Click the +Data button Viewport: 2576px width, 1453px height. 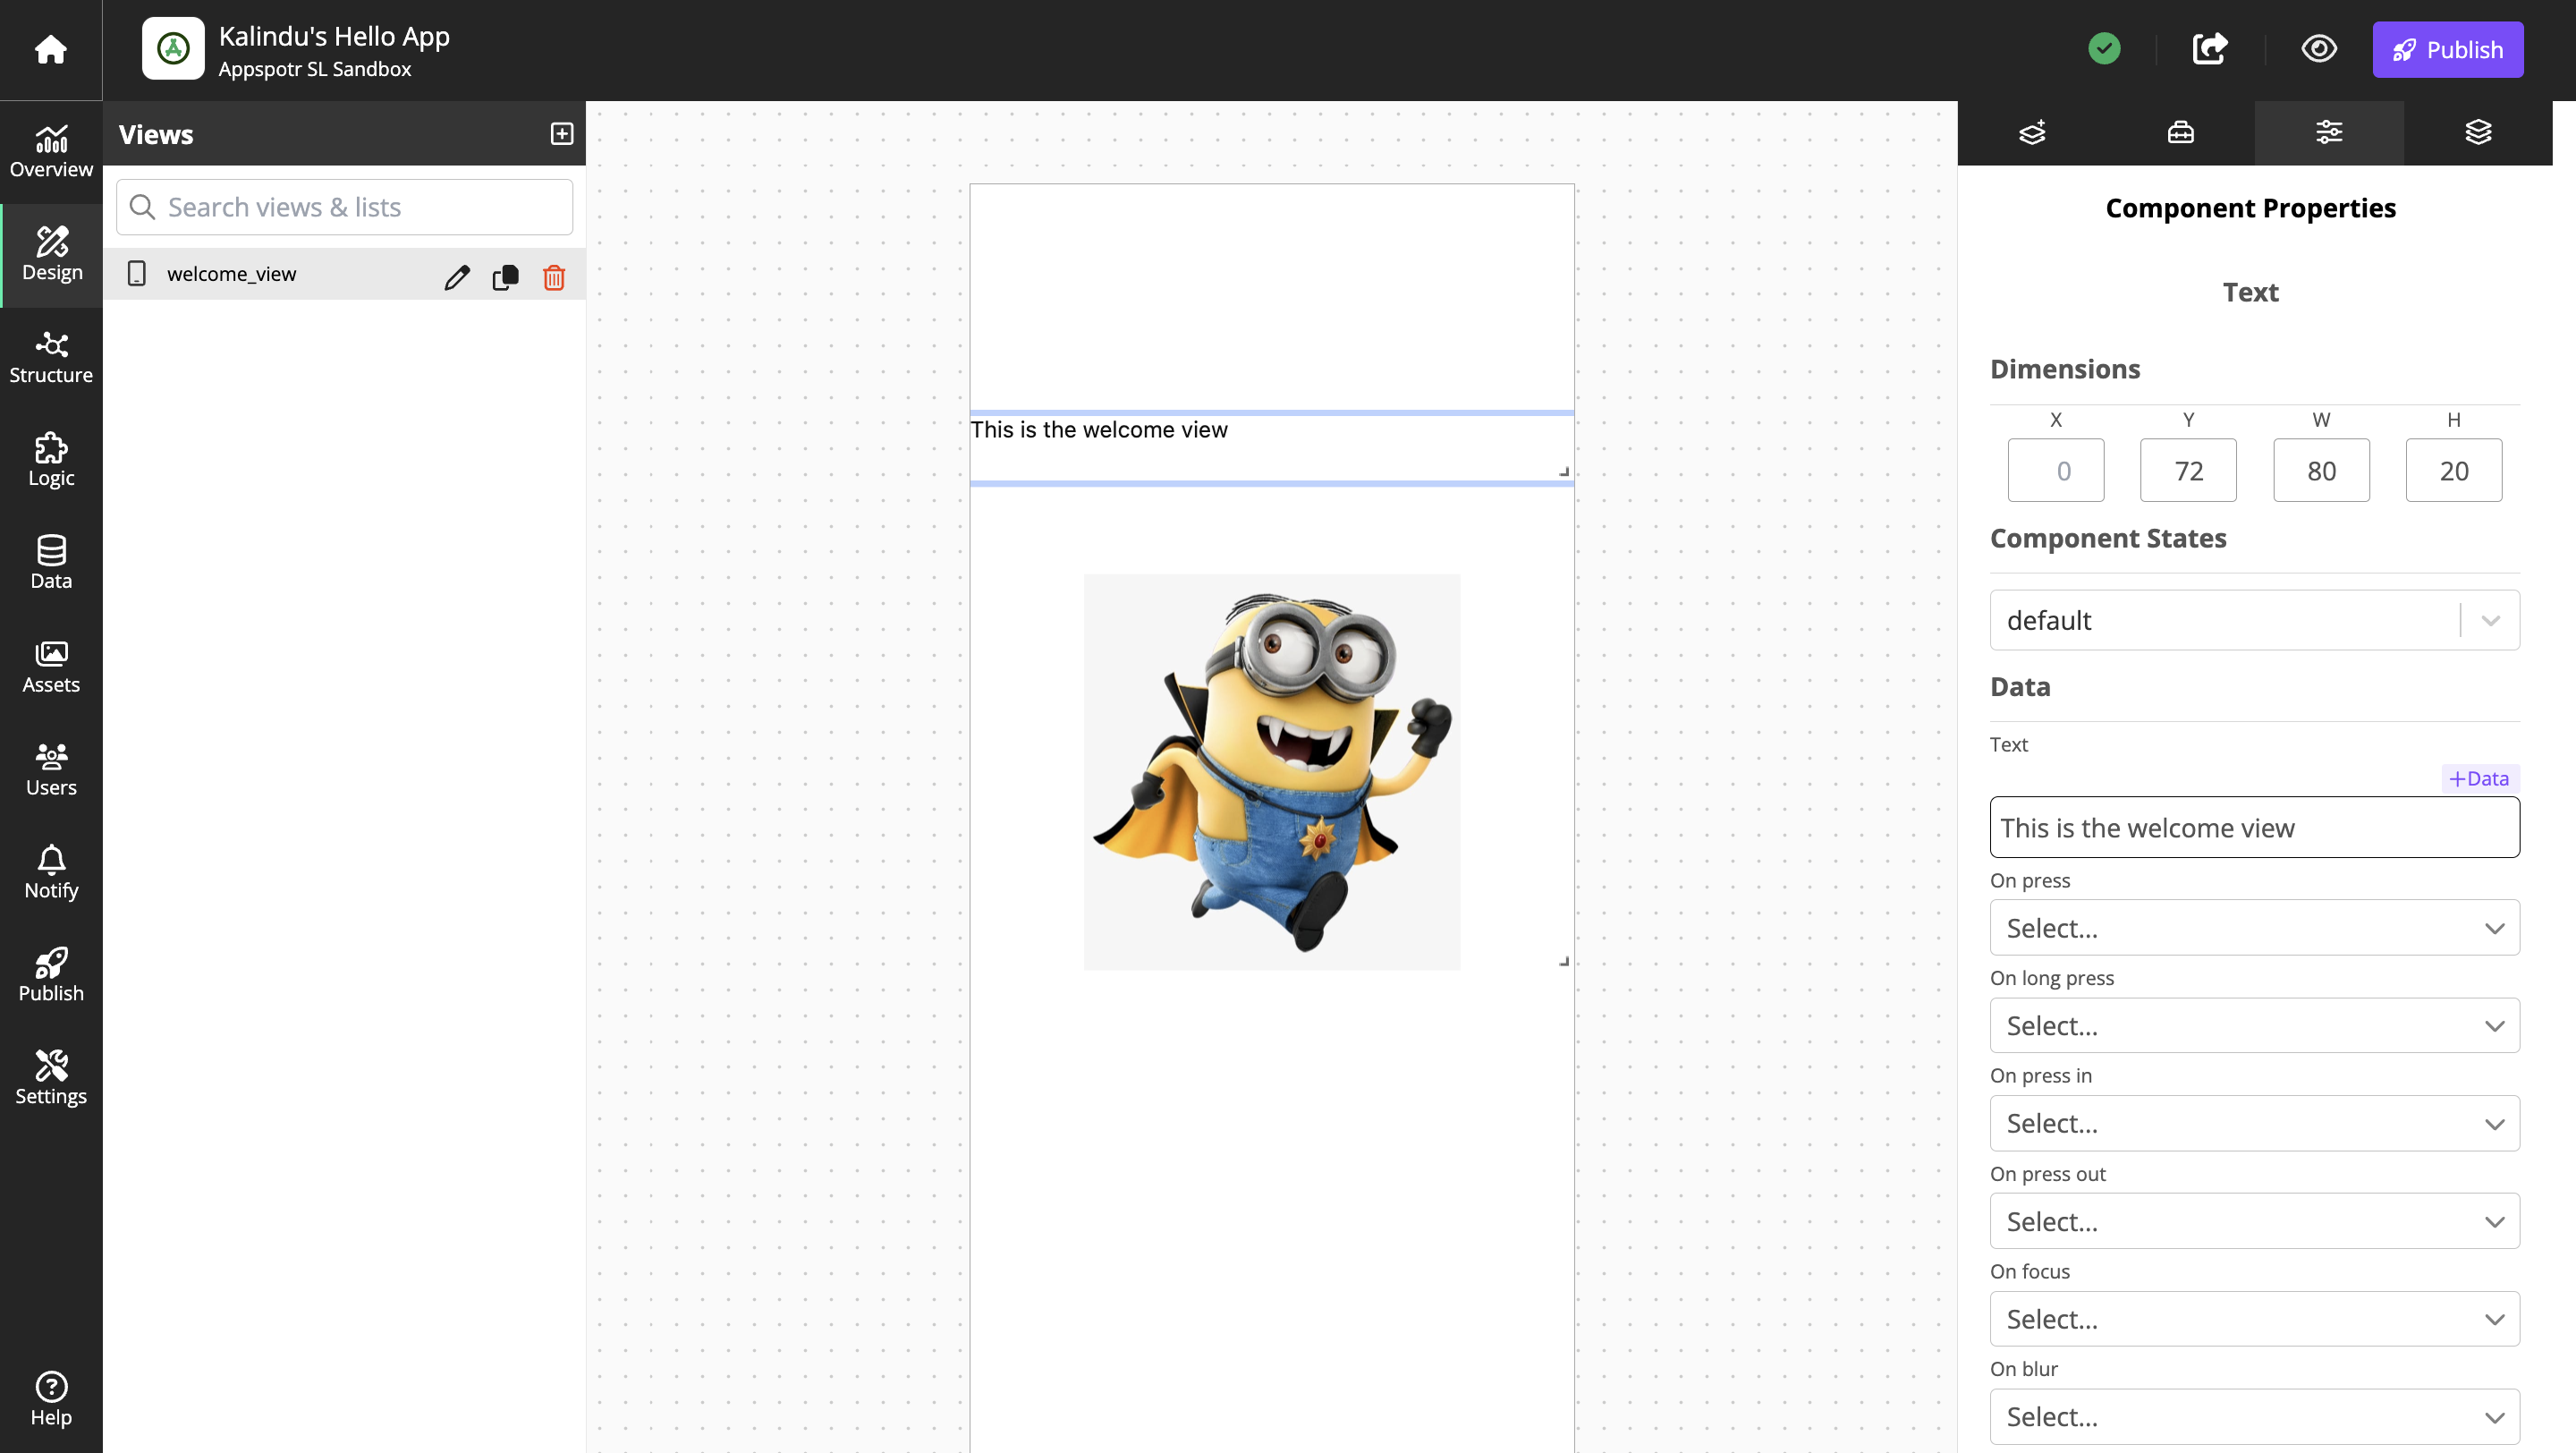[2479, 779]
